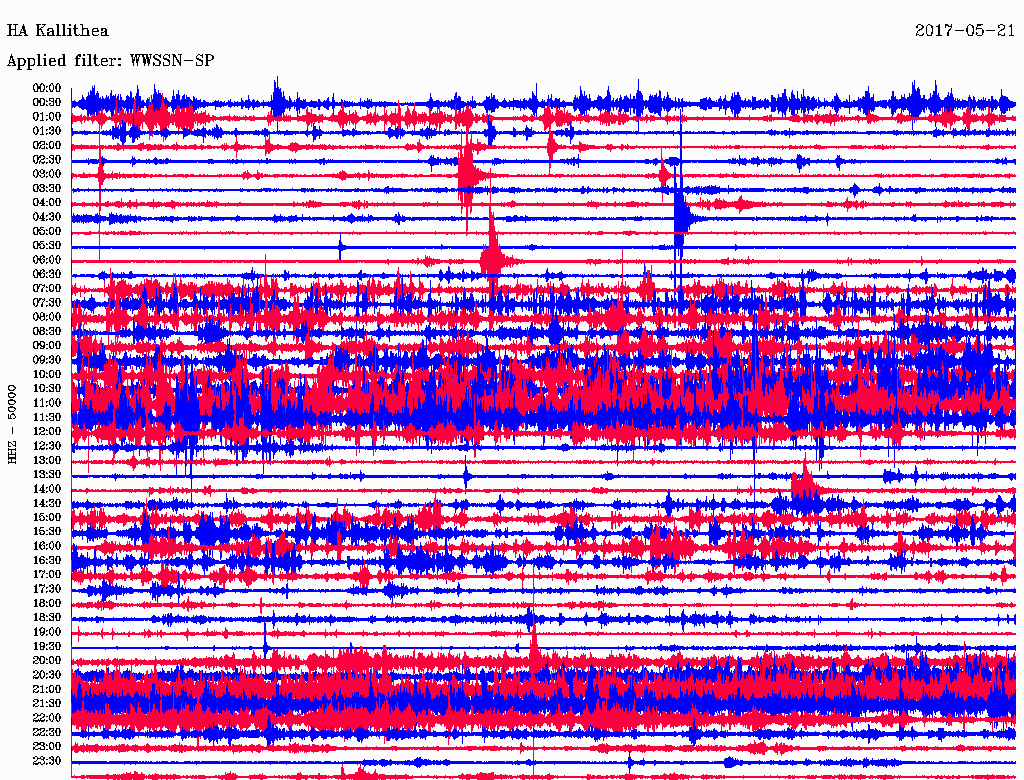Click the "23:00" time label

pos(47,747)
